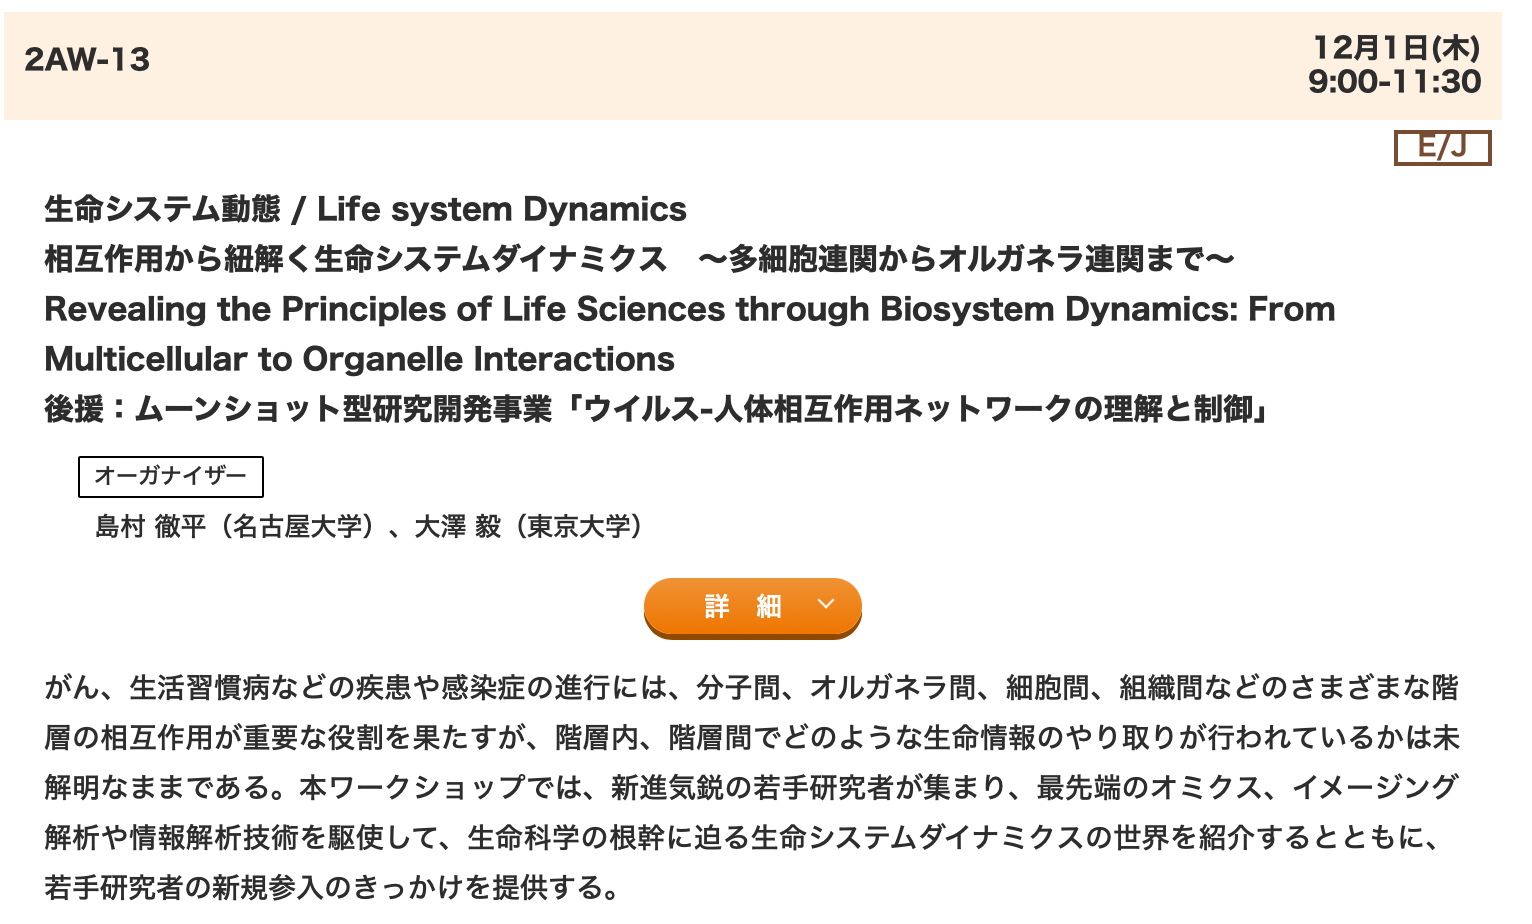Image resolution: width=1532 pixels, height=924 pixels.
Task: Click the date 12月1日(木)
Action: pyautogui.click(x=1397, y=47)
